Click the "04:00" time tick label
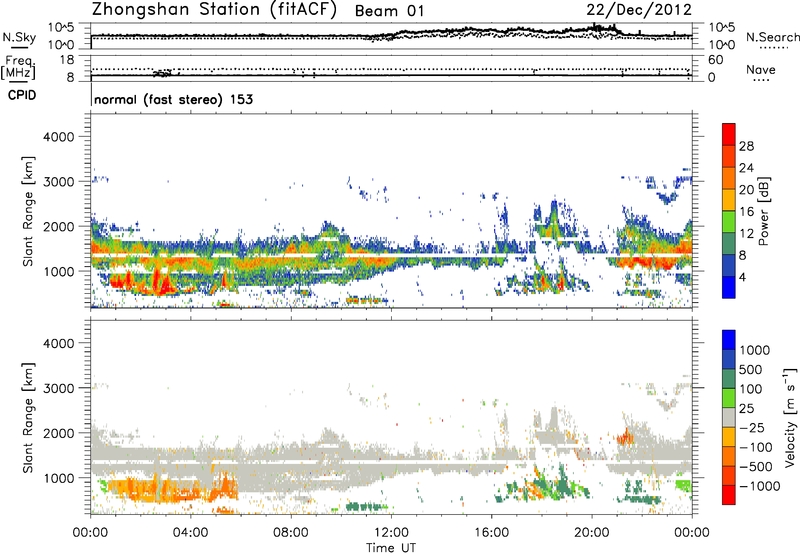Image resolution: width=800 pixels, height=554 pixels. [x=190, y=533]
